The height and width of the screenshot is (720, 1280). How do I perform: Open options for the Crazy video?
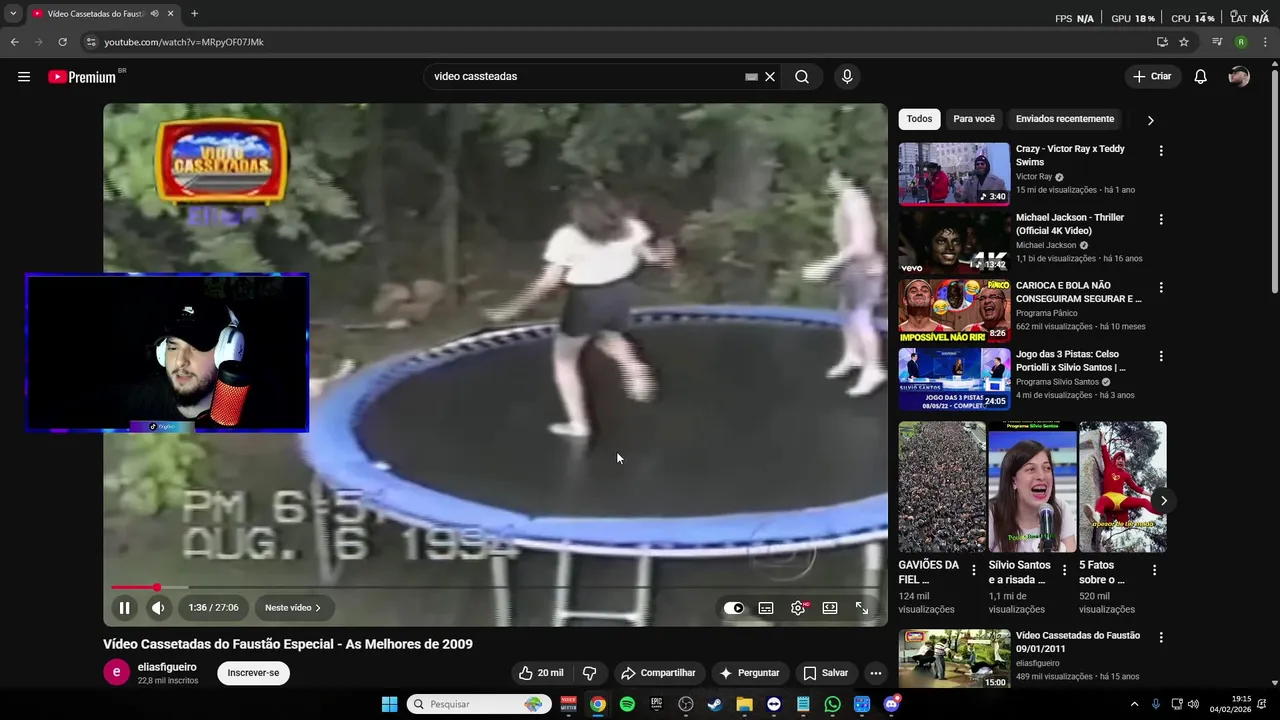pyautogui.click(x=1161, y=151)
